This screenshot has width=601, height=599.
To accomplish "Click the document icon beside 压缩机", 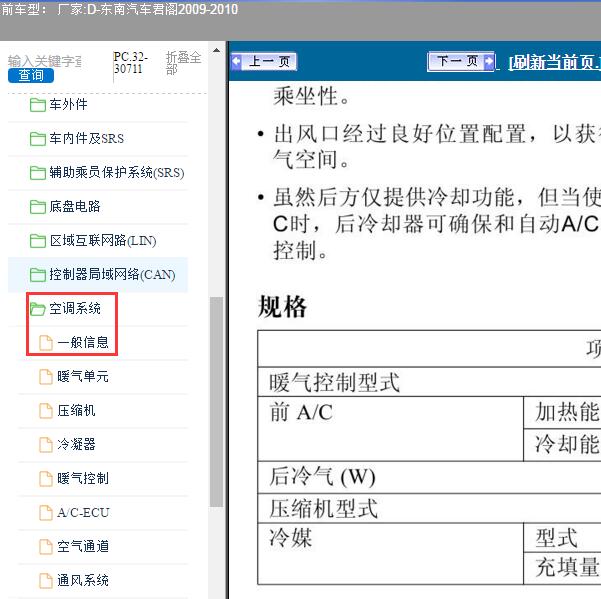I will coord(46,411).
